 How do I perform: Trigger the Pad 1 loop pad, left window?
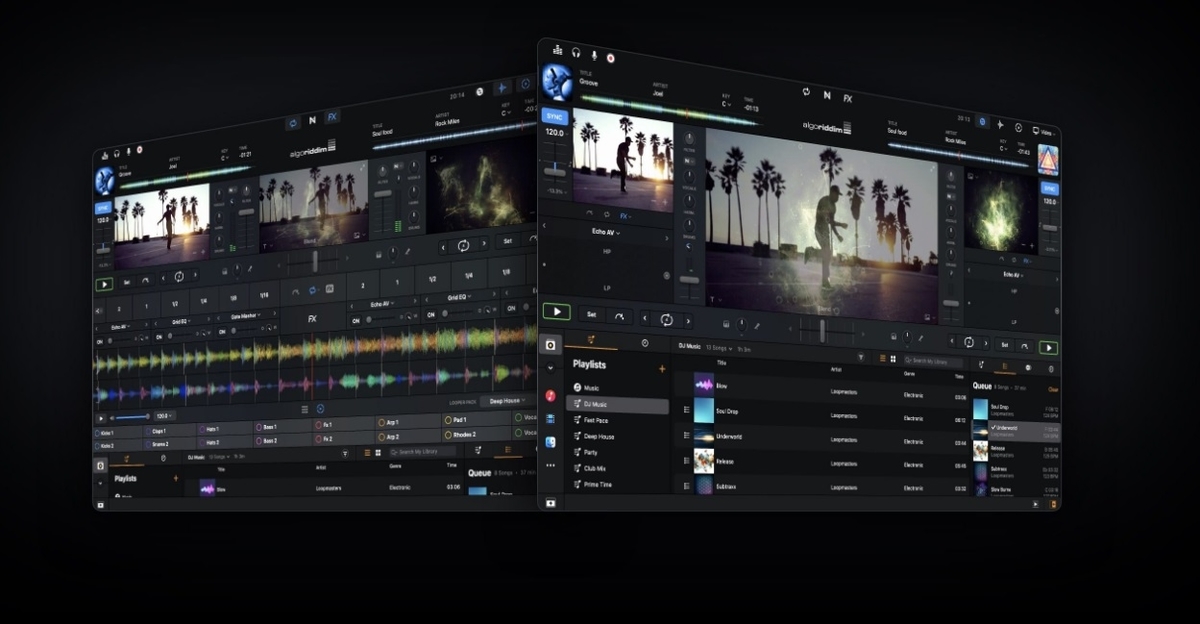point(475,421)
